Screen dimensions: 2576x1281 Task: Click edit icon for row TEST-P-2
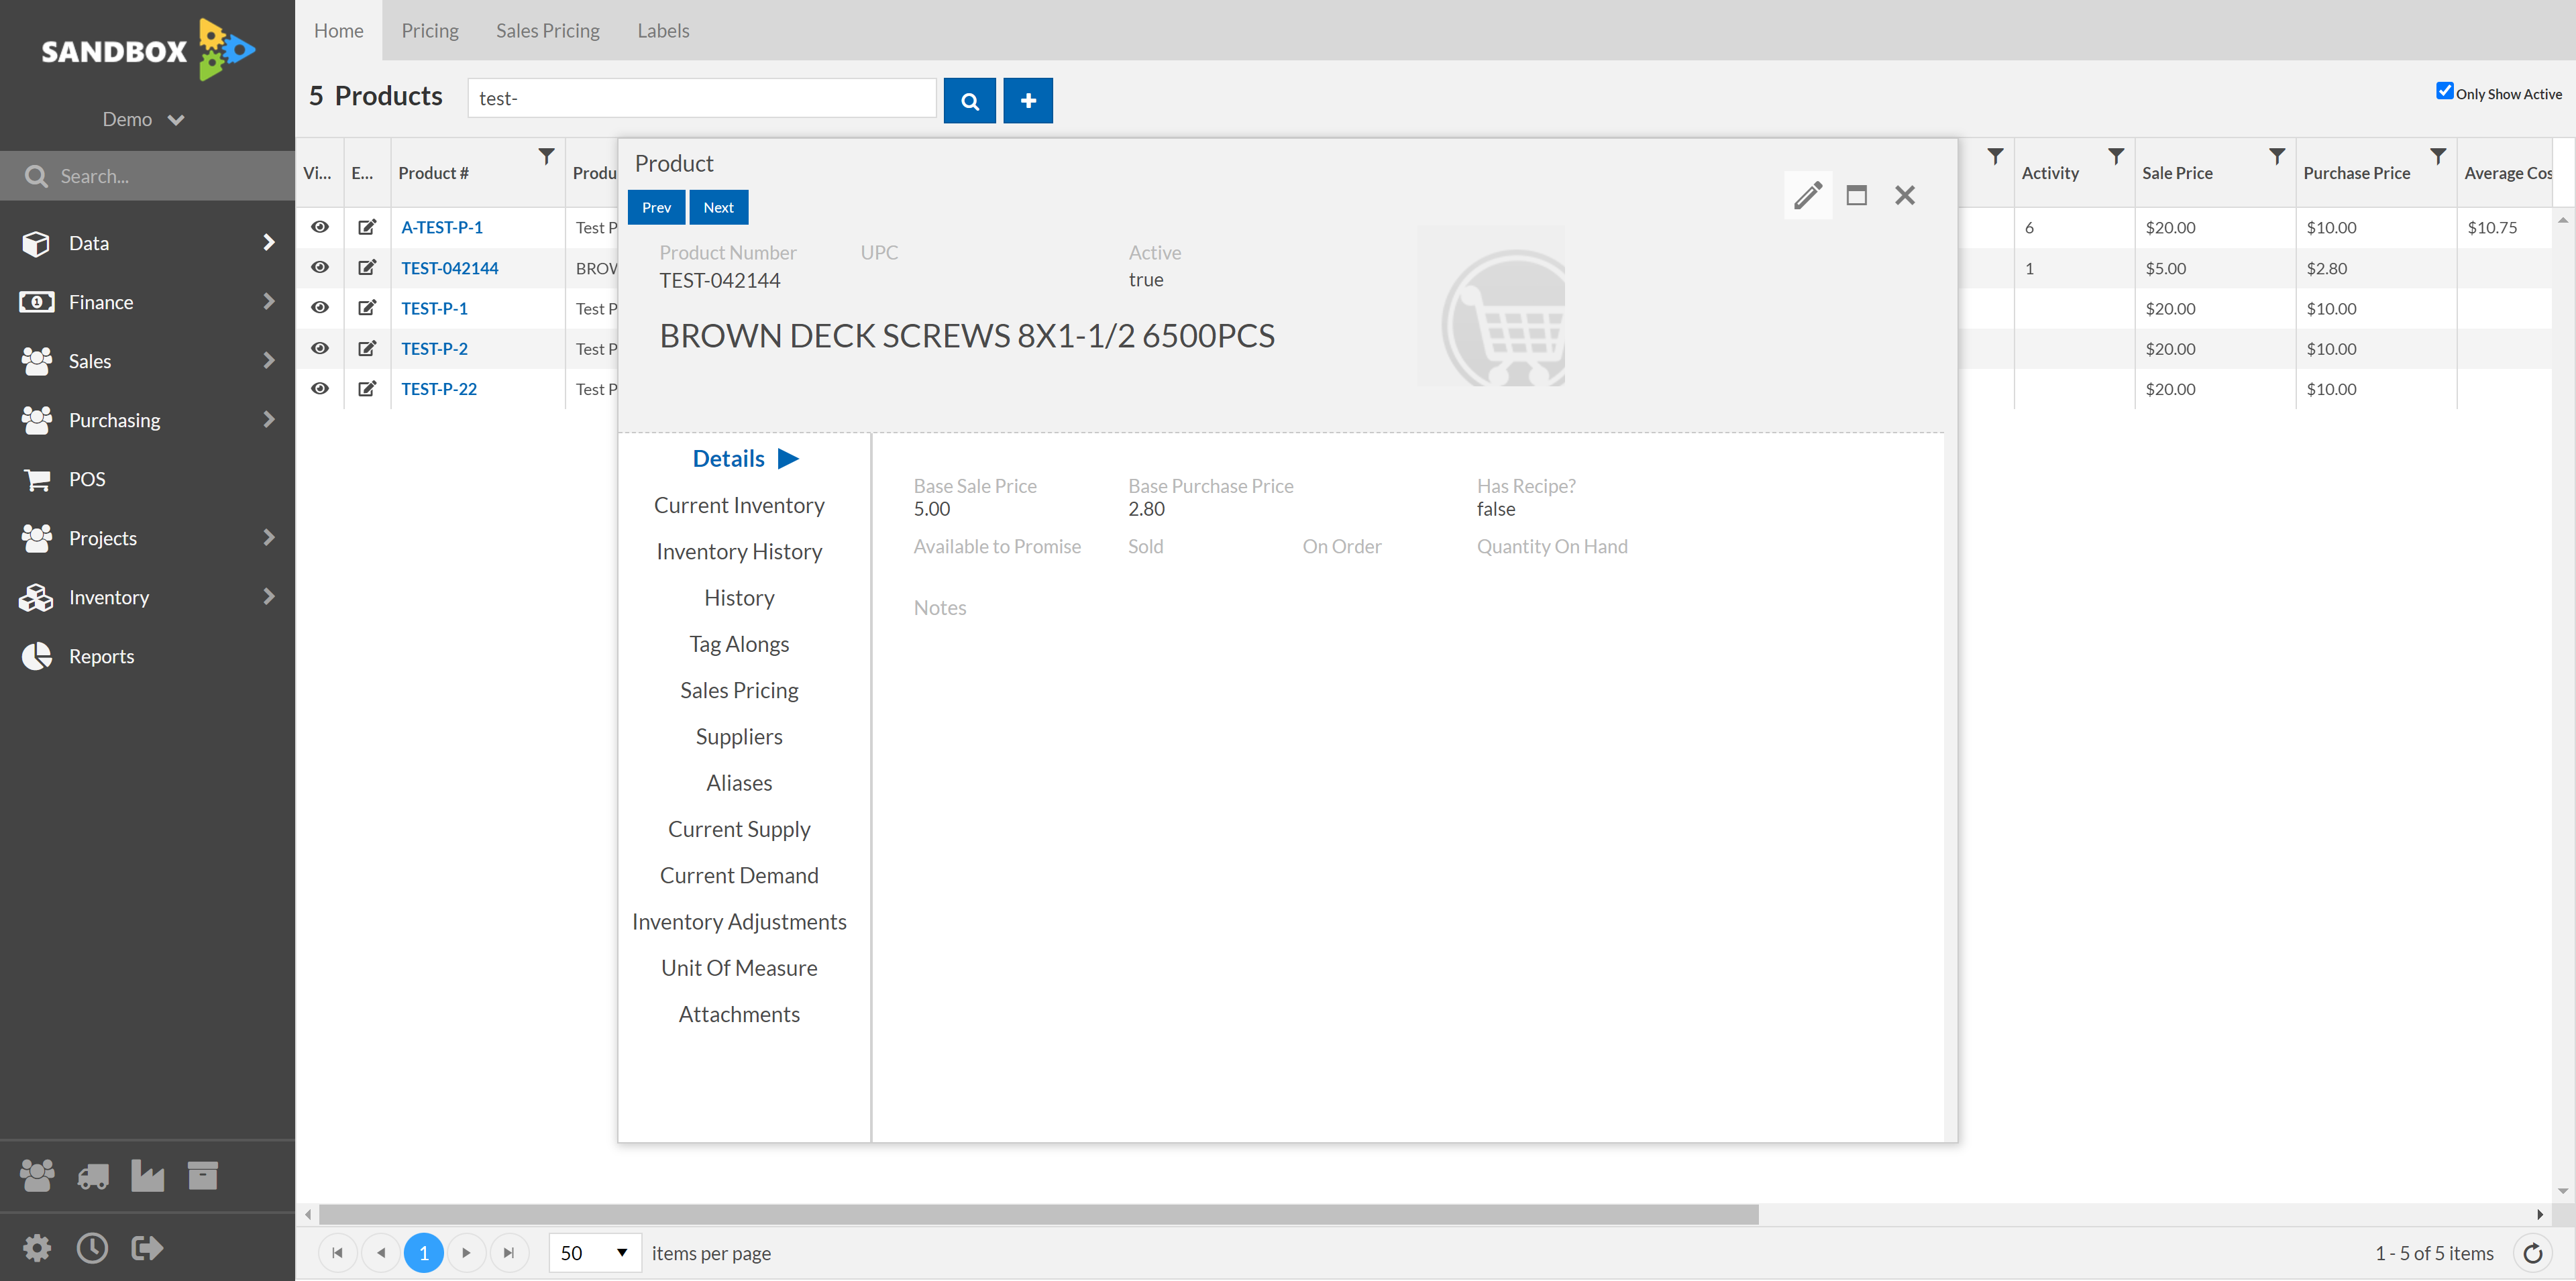367,348
